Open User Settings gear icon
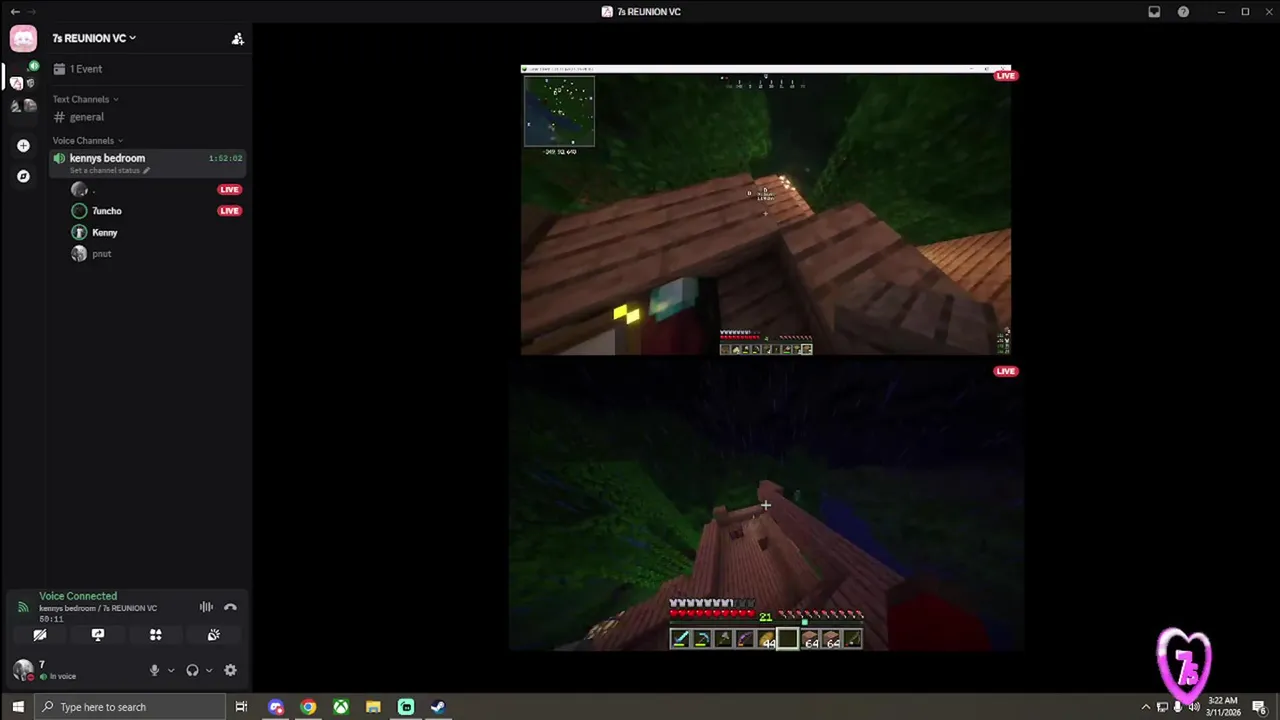The width and height of the screenshot is (1280, 720). (230, 671)
